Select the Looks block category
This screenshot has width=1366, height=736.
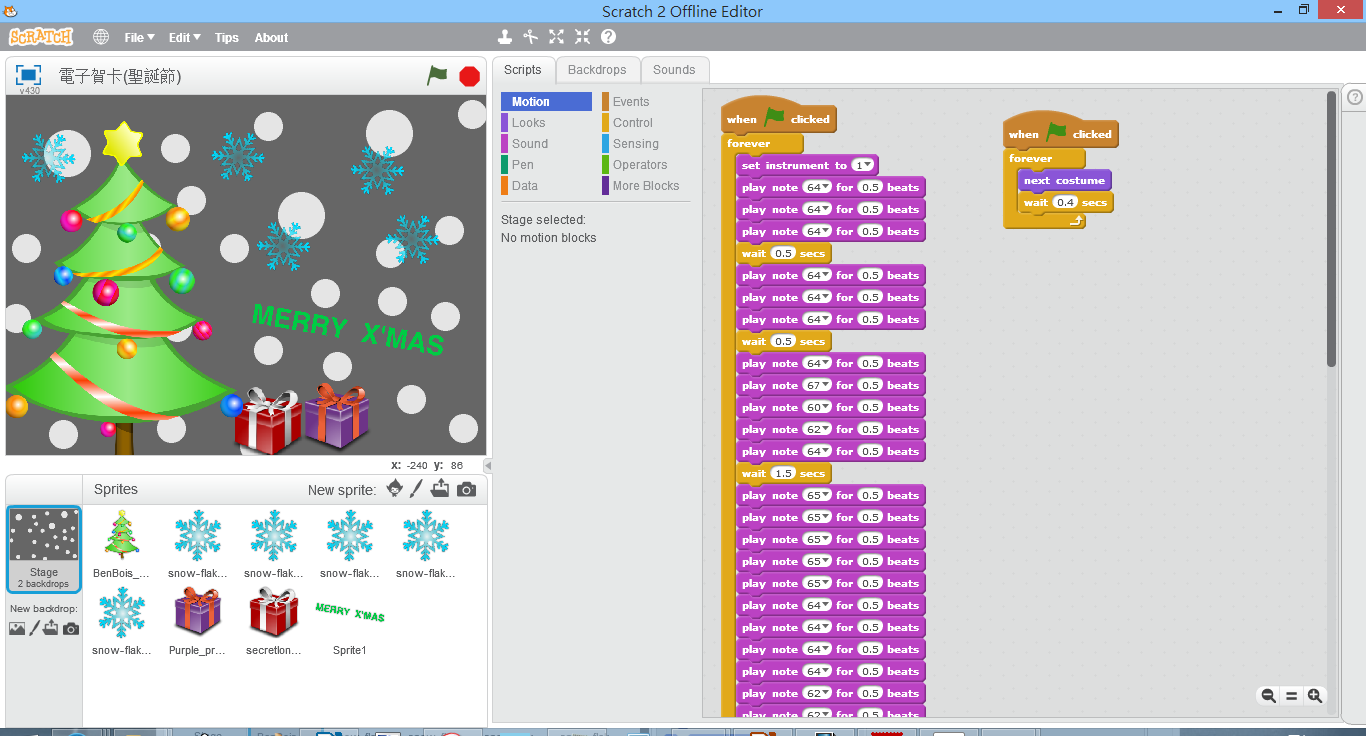point(528,123)
